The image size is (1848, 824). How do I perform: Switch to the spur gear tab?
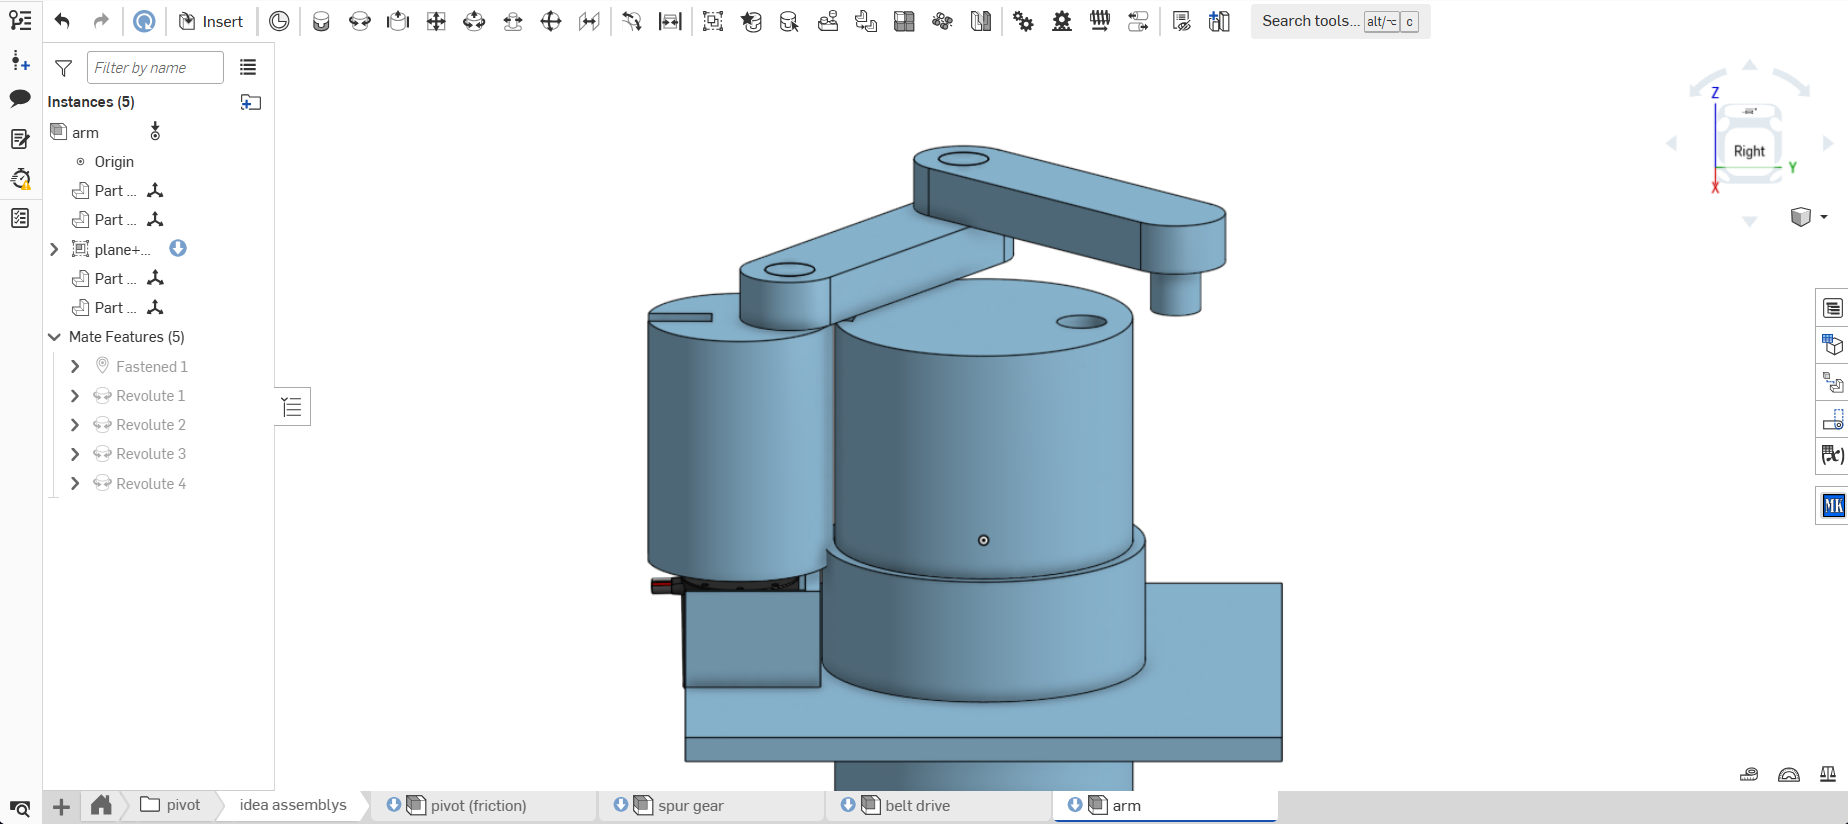690,806
